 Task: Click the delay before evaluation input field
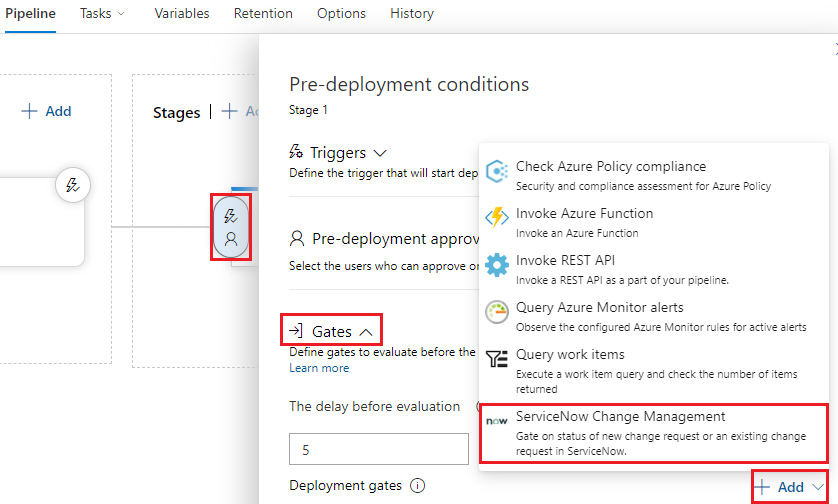379,449
